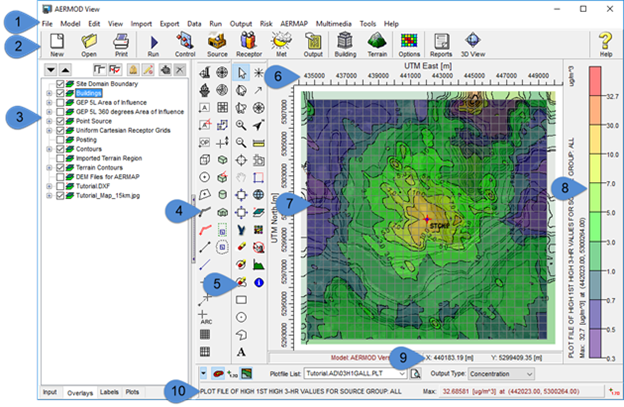Pick the text annotation A tool
This screenshot has width=624, height=407.
(241, 352)
